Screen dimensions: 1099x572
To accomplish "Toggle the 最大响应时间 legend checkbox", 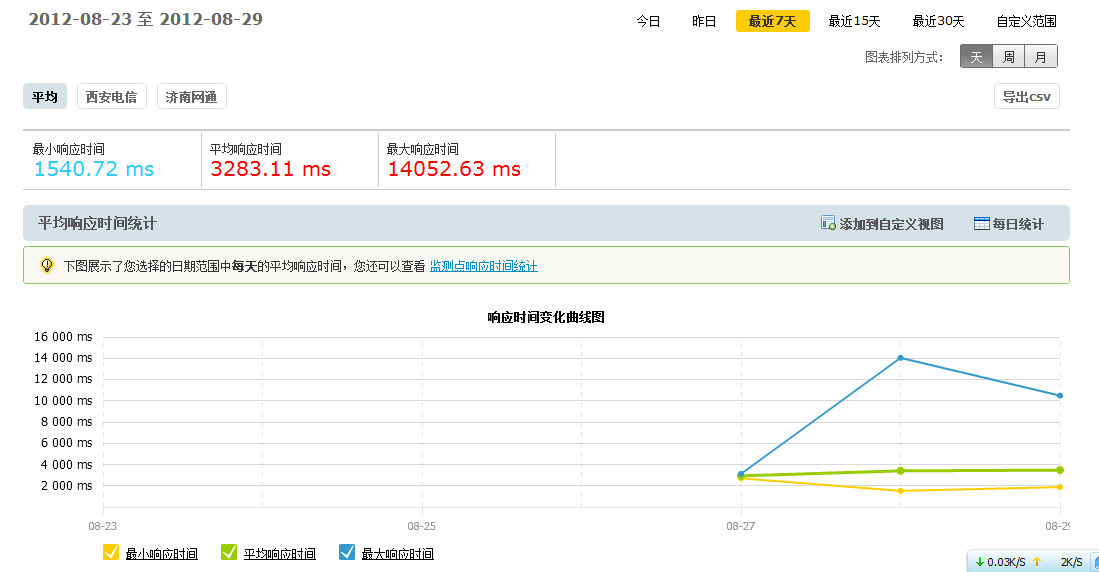I will [347, 552].
